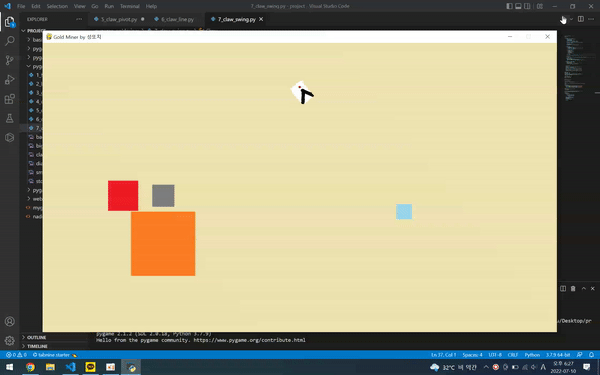Open the editor More Actions ellipsis
Screen dimensions: 600x375
pos(591,19)
